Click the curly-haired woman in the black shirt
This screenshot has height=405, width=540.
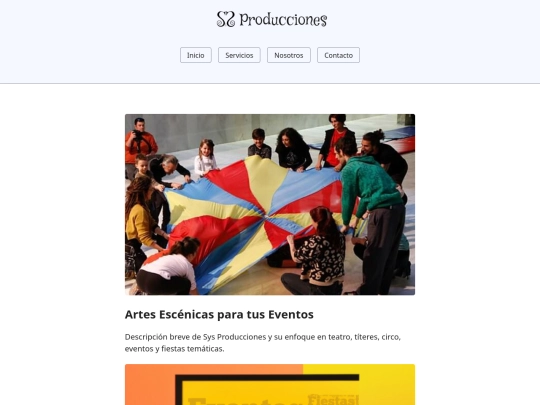tap(293, 150)
